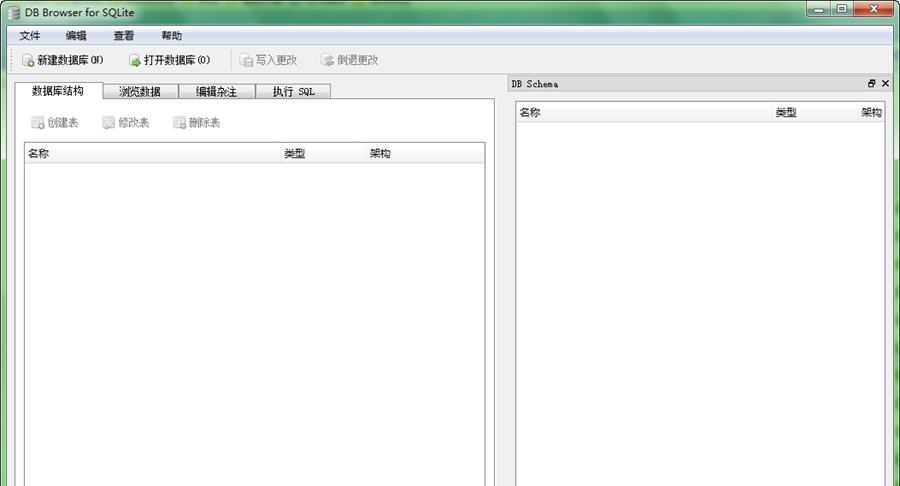This screenshot has width=900, height=486.
Task: Click 架构 column header in DB Schema panel
Action: [871, 112]
